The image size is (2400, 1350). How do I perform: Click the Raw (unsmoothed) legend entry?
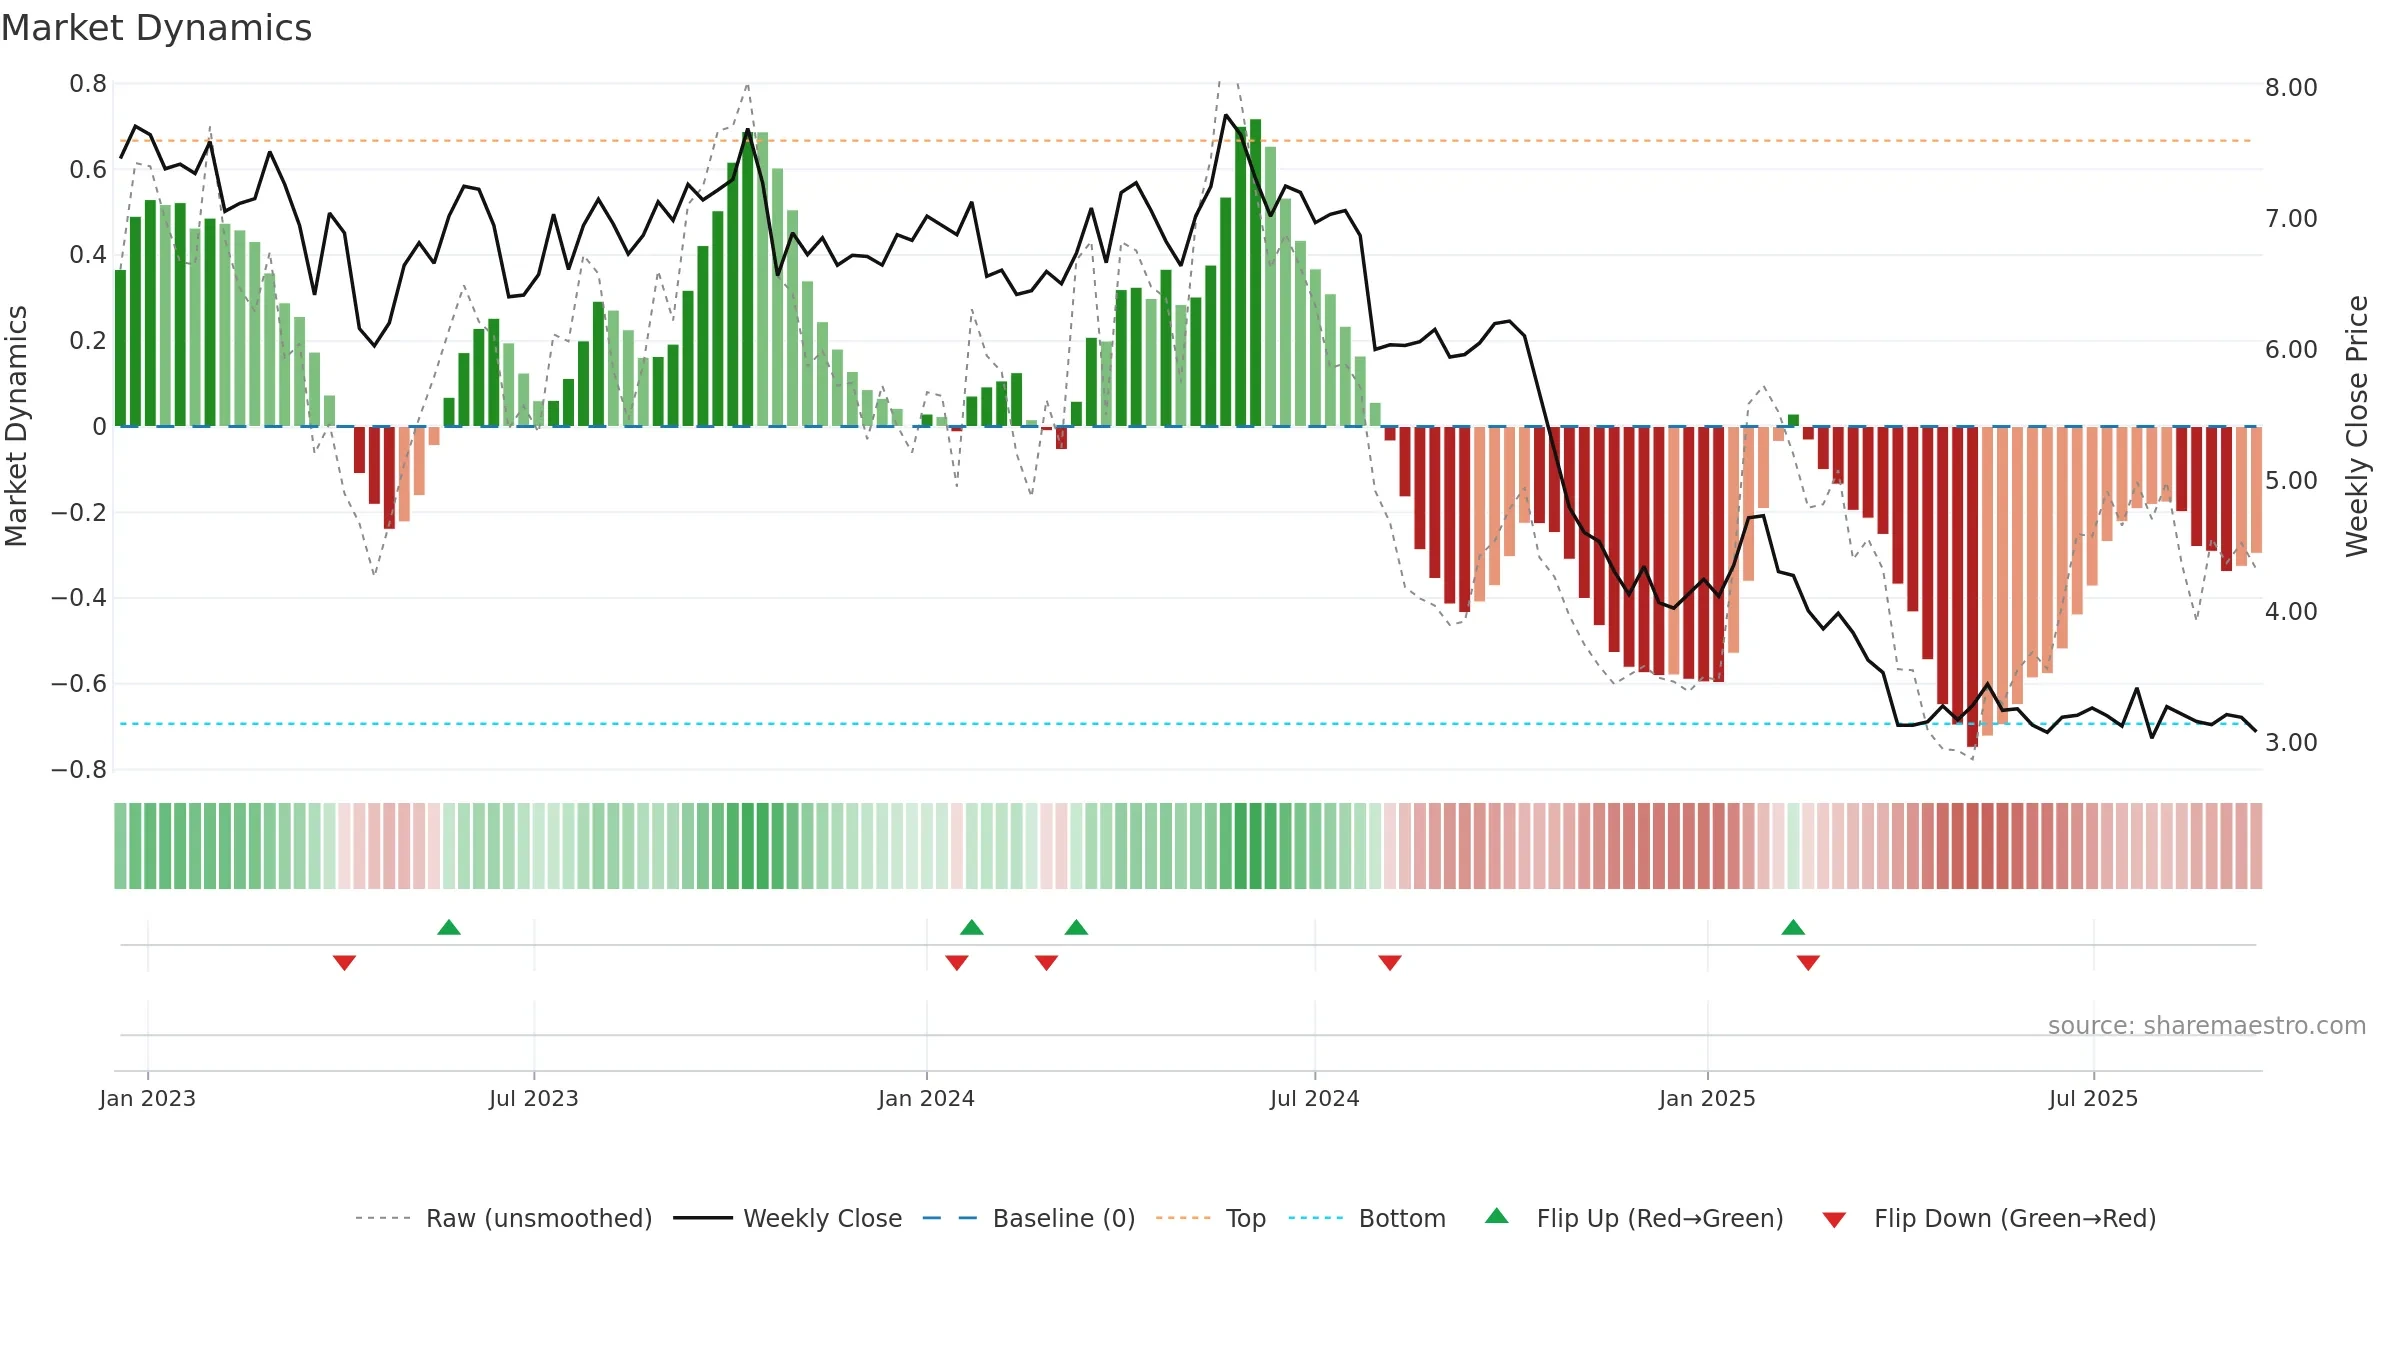pos(503,1218)
